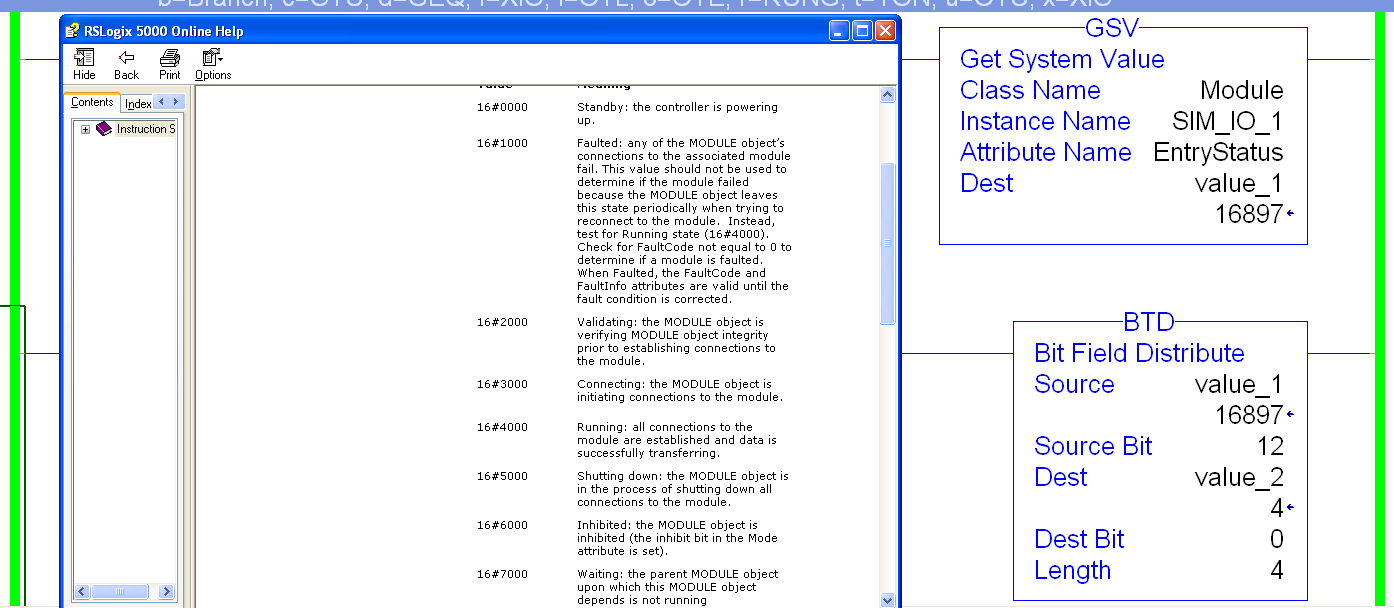Switch to the Index tab

click(137, 102)
